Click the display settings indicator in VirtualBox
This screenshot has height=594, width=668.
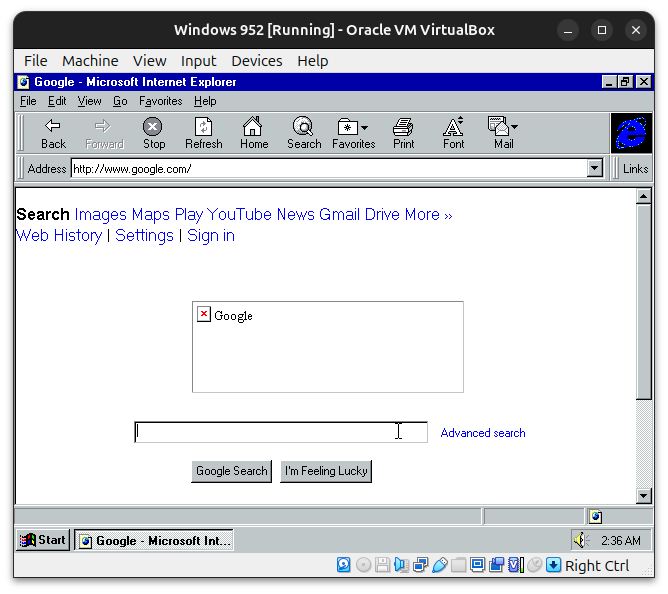click(477, 565)
